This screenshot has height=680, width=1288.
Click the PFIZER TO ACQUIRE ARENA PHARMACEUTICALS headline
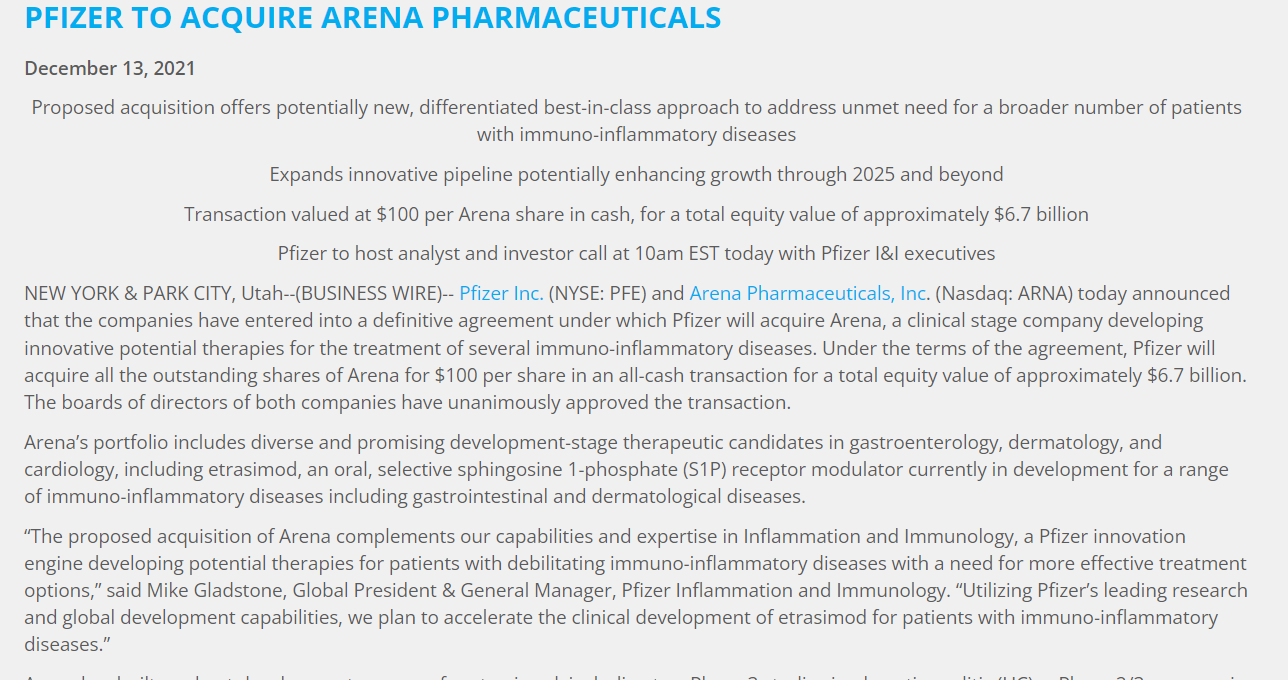pyautogui.click(x=373, y=17)
